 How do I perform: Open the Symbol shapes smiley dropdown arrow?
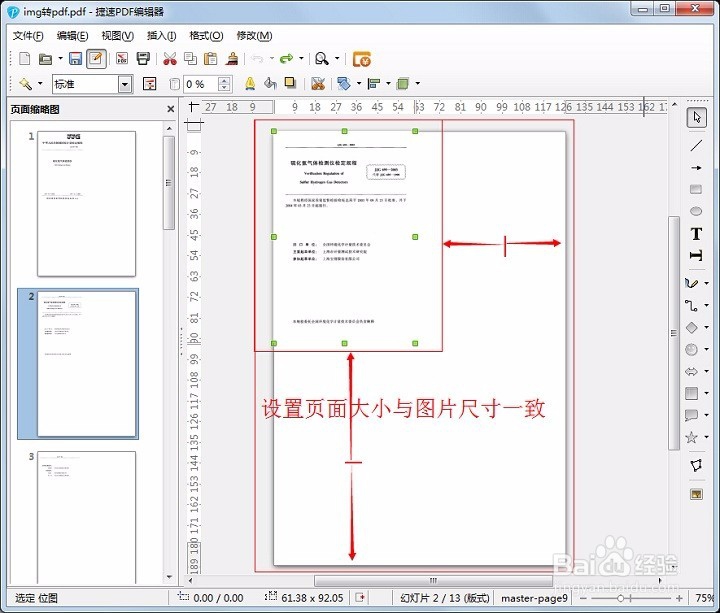click(x=707, y=349)
